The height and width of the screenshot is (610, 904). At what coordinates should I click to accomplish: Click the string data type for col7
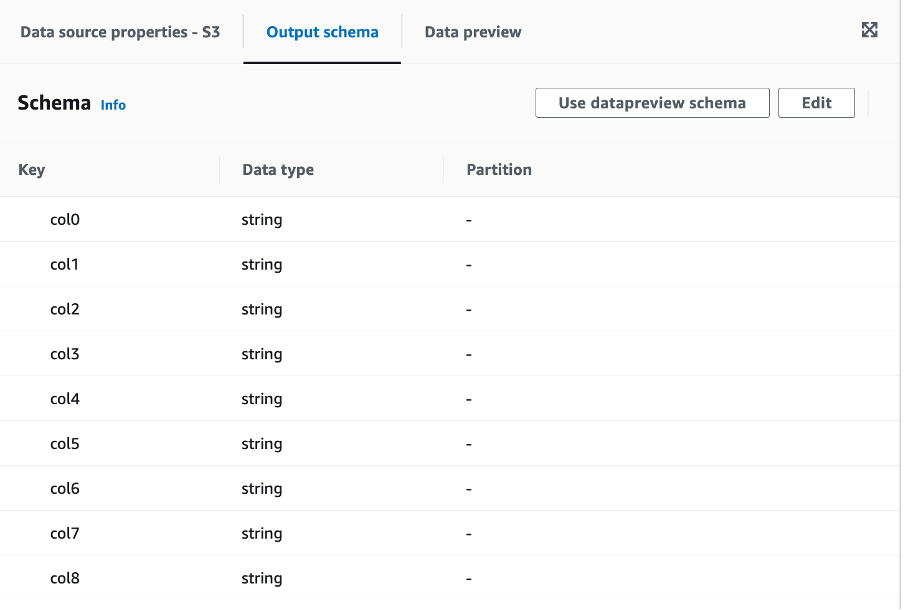coord(262,534)
